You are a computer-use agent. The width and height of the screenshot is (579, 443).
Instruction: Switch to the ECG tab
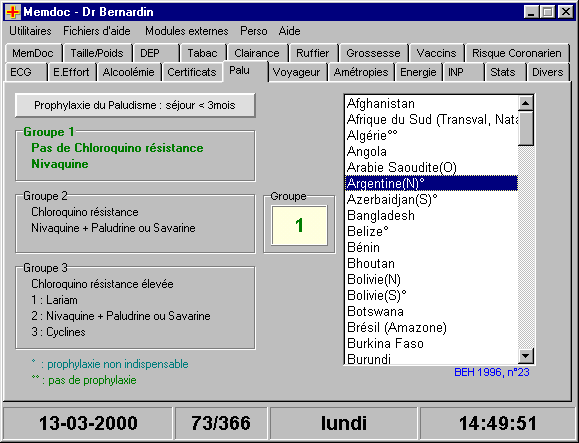point(26,72)
